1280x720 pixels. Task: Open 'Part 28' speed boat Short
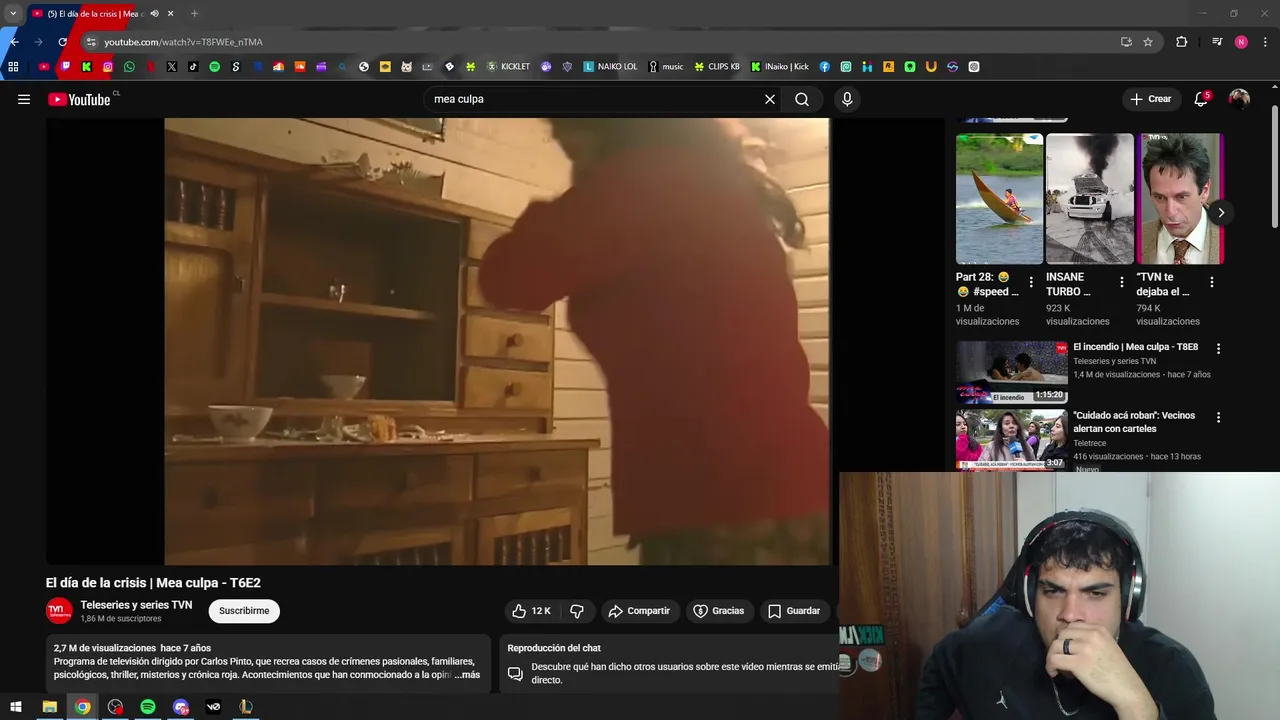point(999,199)
